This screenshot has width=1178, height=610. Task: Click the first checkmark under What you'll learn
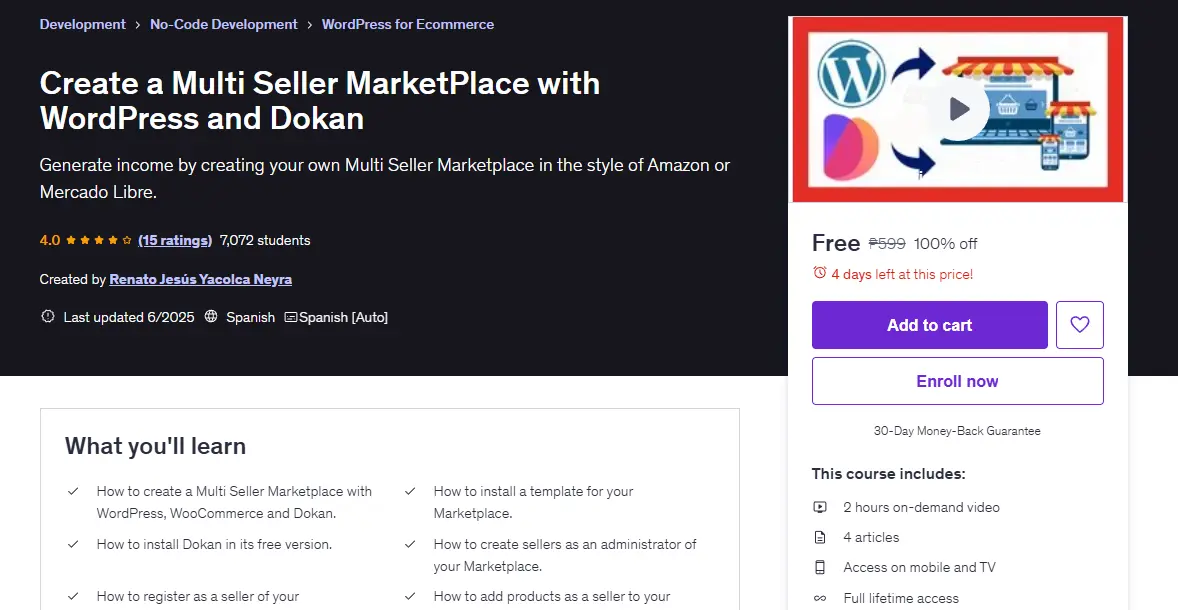click(73, 491)
